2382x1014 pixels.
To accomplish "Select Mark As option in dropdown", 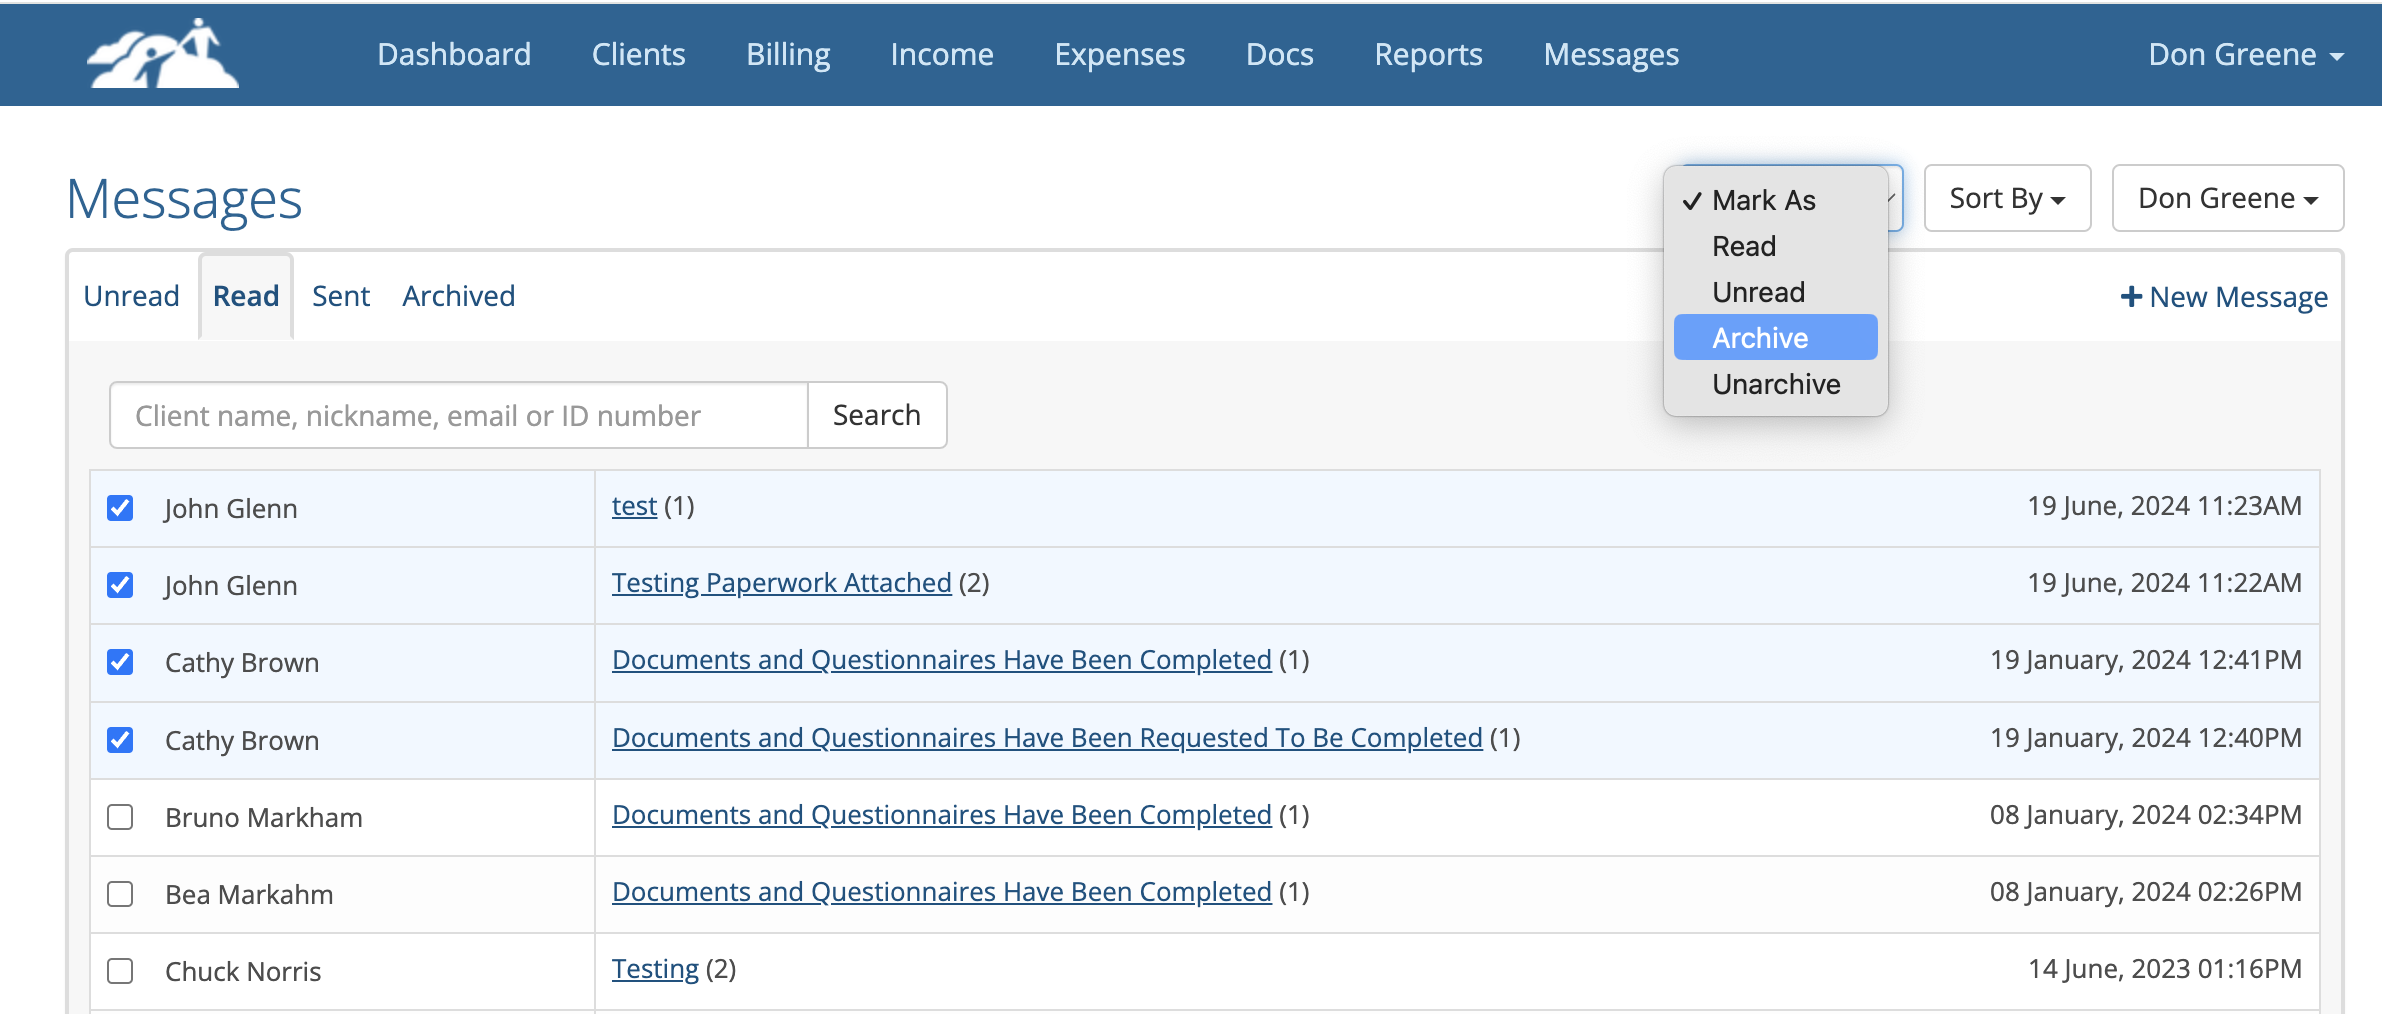I will [1775, 200].
